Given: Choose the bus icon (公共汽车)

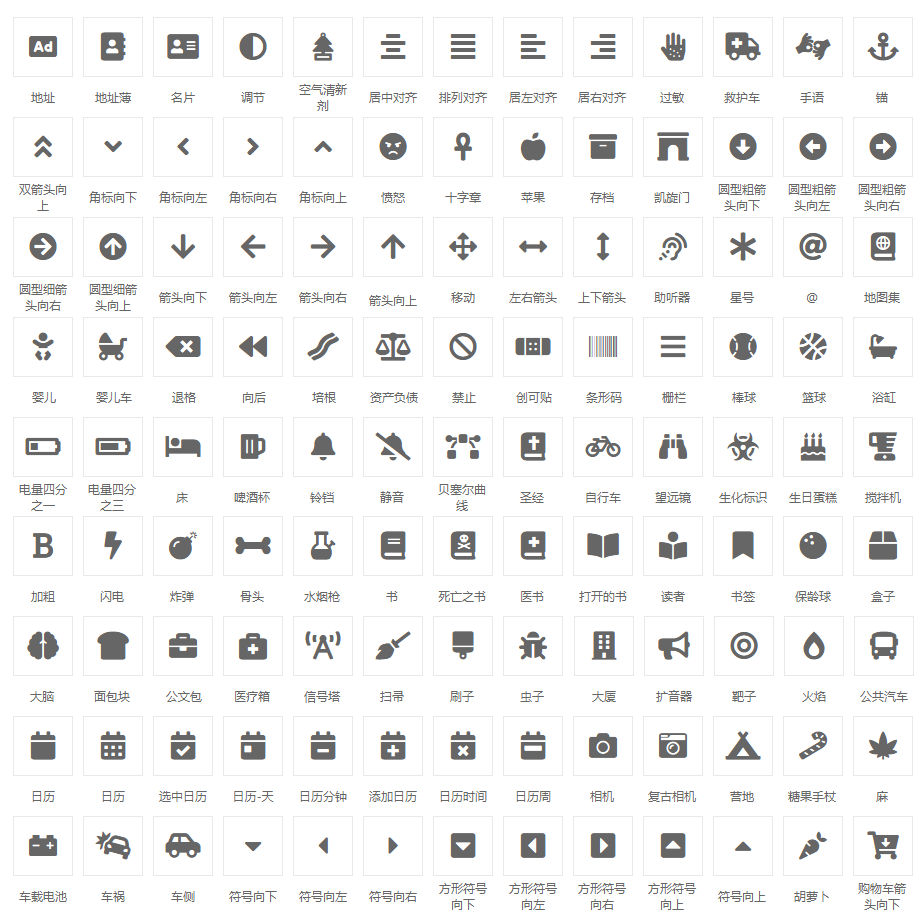Looking at the screenshot, I should coord(884,646).
